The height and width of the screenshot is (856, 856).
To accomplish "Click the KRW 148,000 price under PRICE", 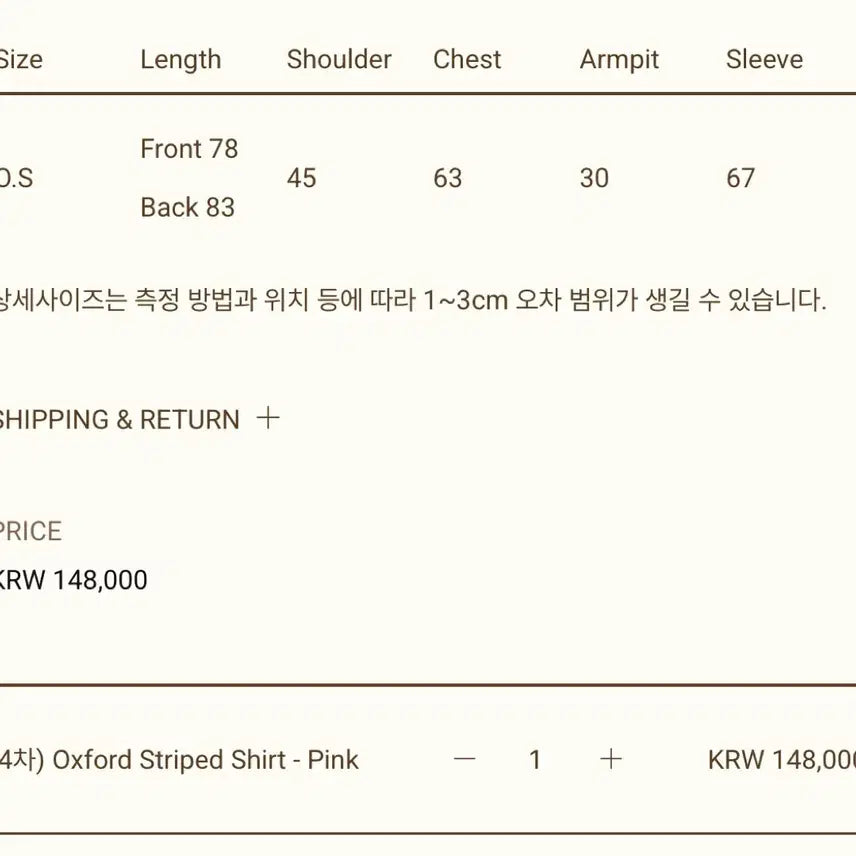I will click(x=73, y=579).
